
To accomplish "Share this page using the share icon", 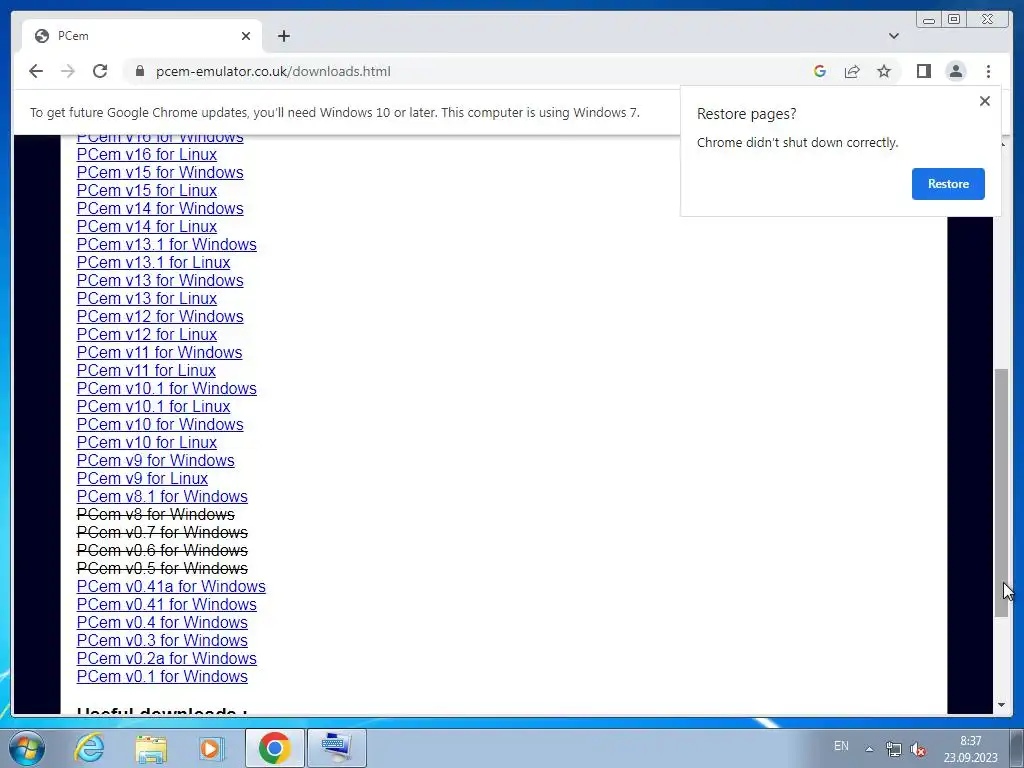I will [852, 71].
